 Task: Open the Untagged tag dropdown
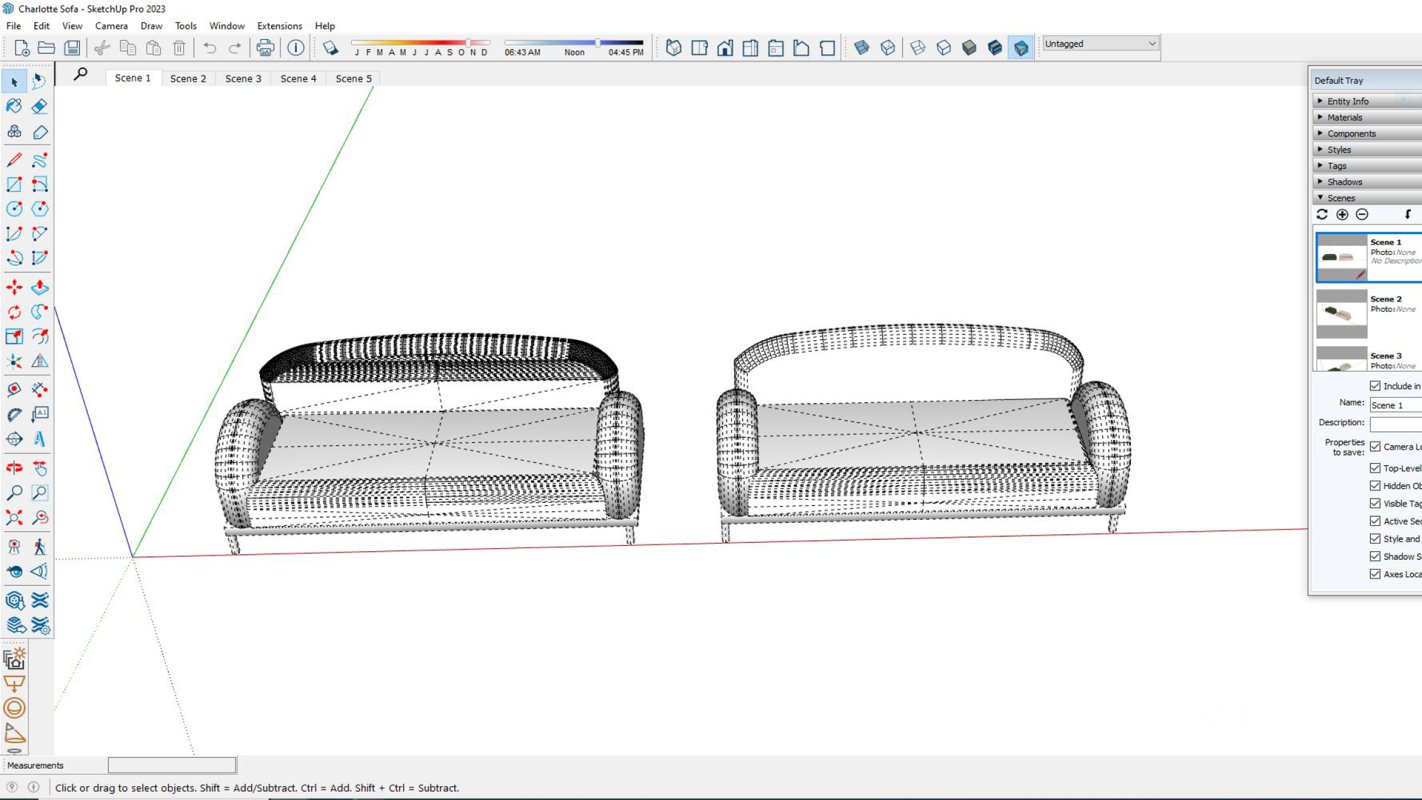(1100, 44)
